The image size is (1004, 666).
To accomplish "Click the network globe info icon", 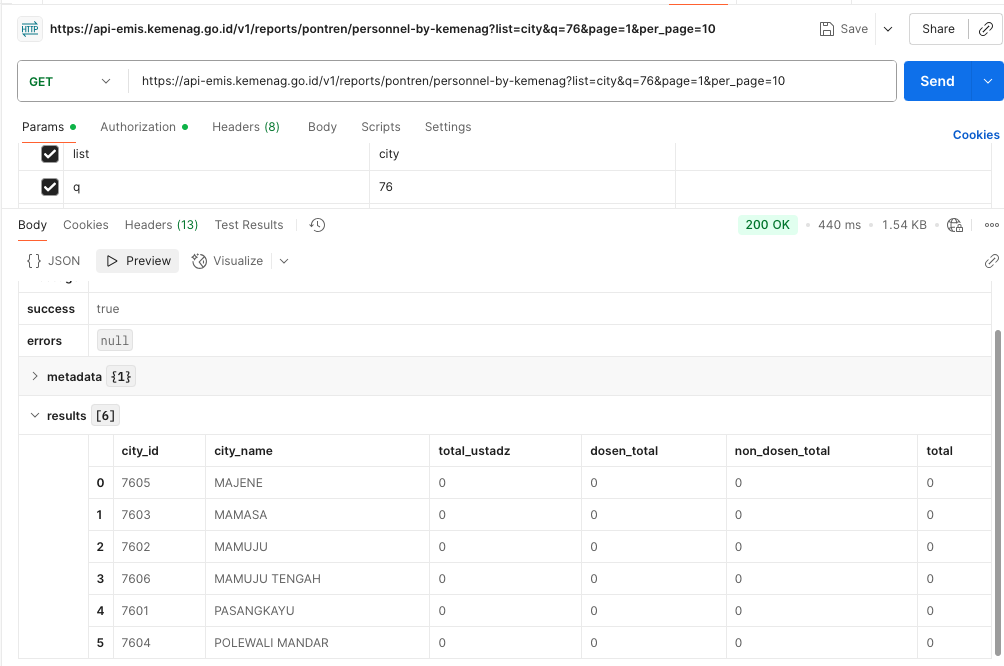I will tap(955, 225).
